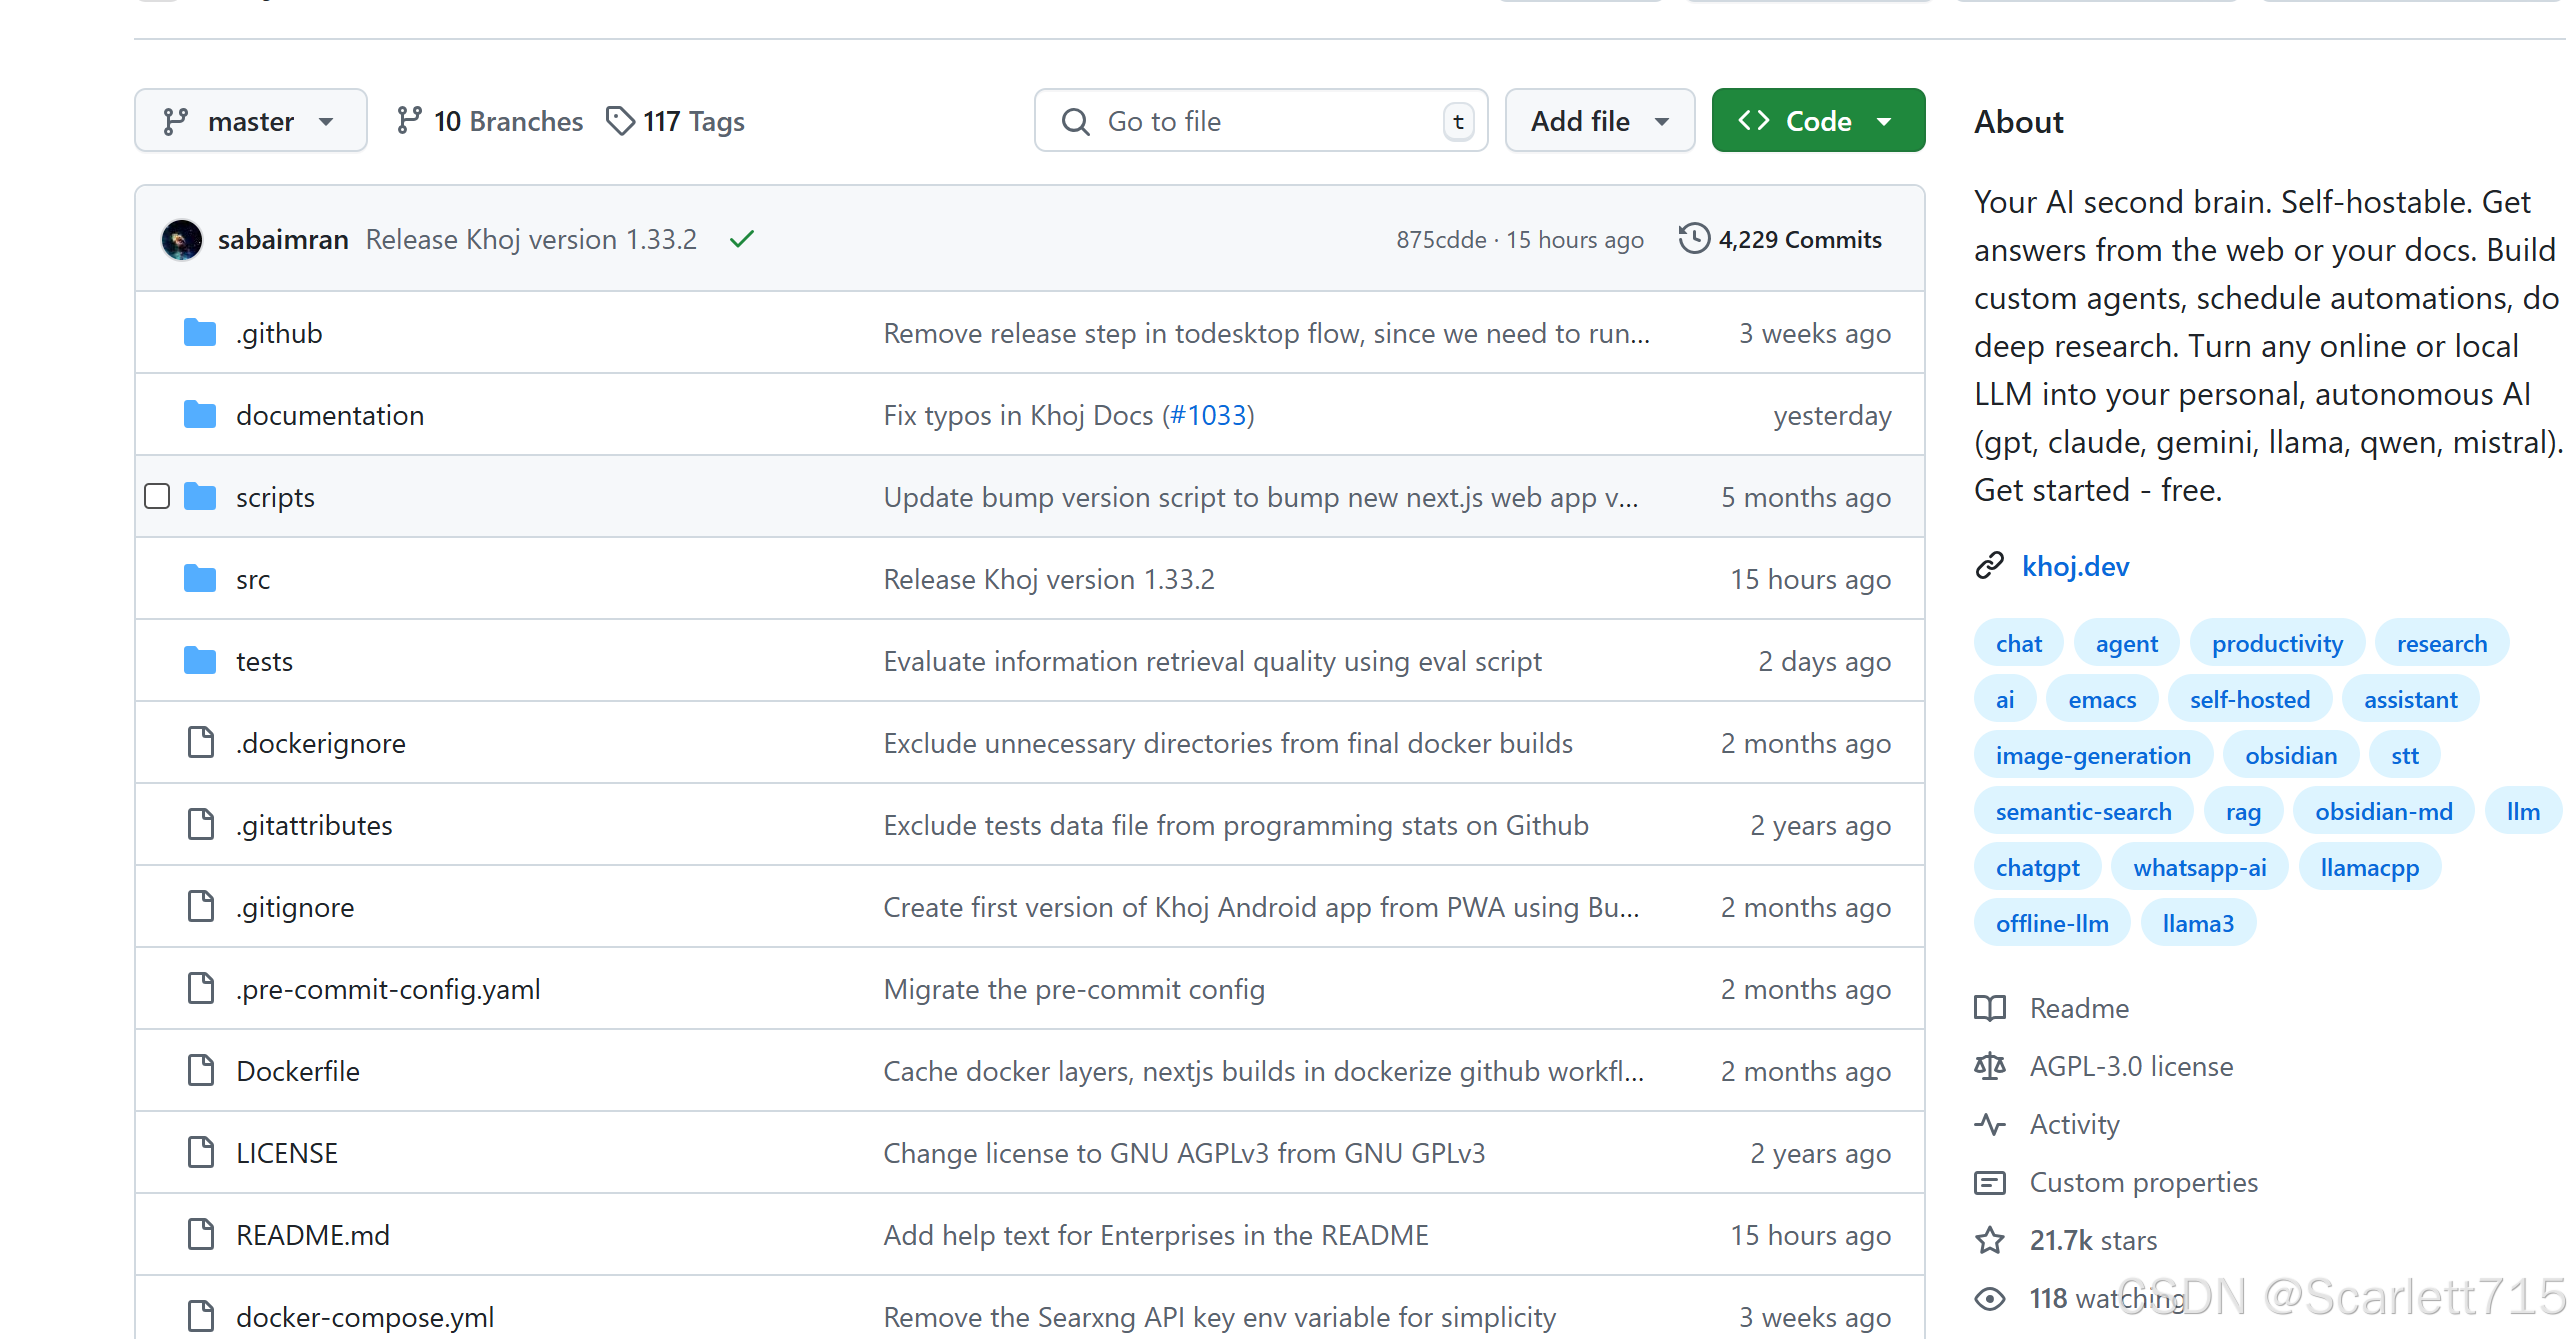Open the khoj.dev website link
The width and height of the screenshot is (2572, 1339).
(2076, 565)
